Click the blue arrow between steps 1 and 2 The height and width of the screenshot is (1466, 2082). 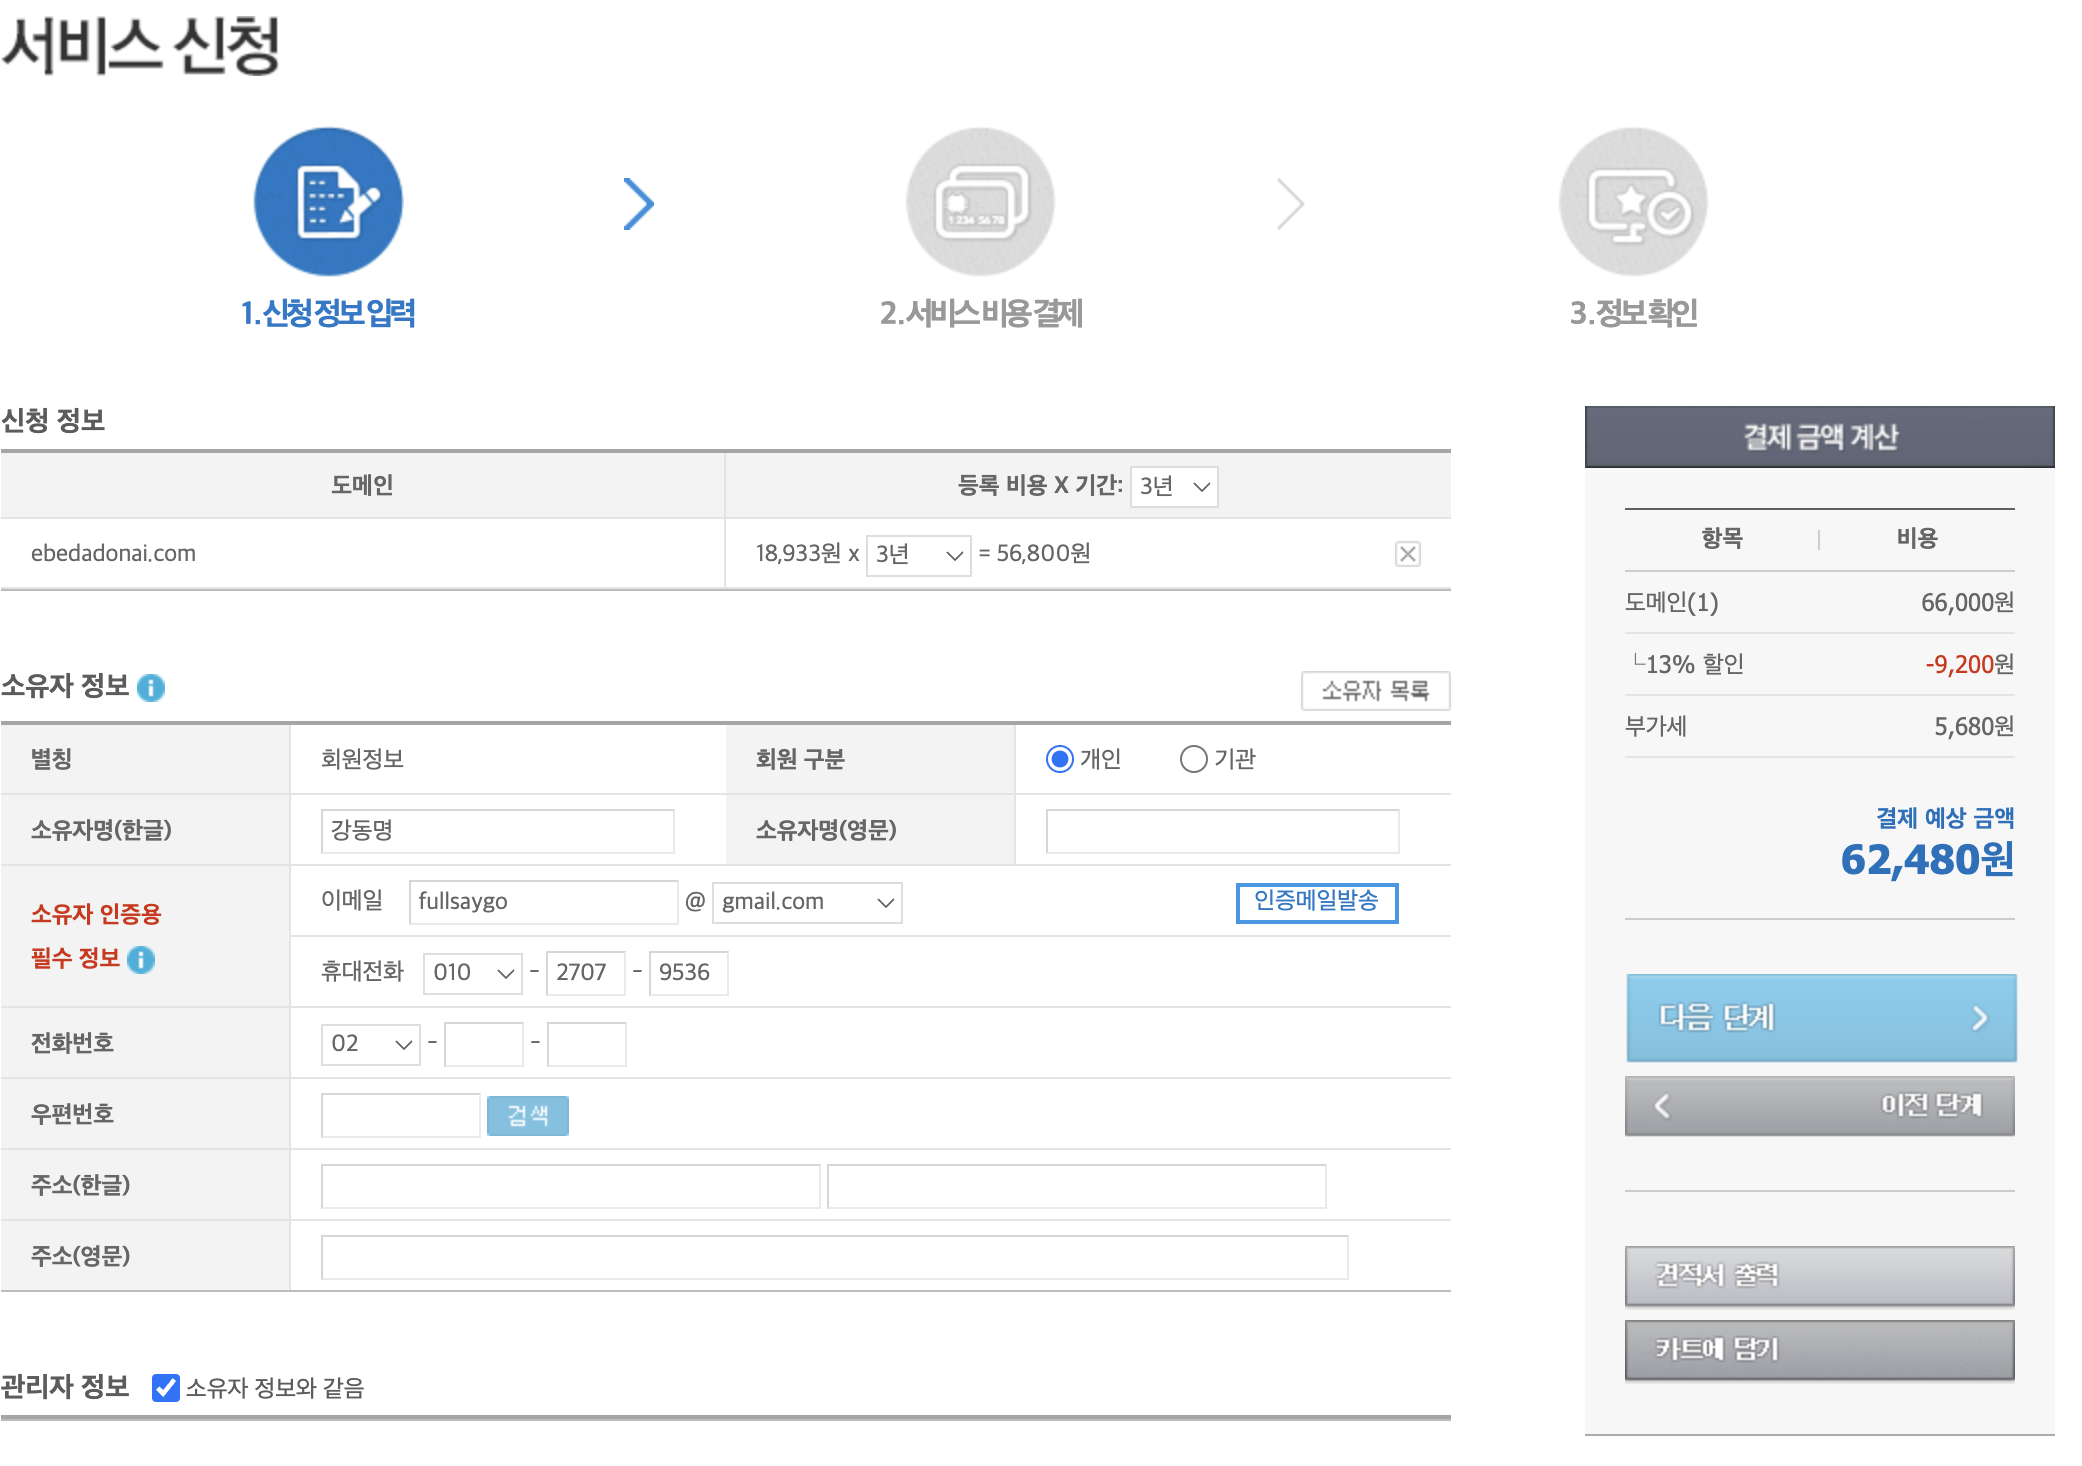[x=638, y=204]
